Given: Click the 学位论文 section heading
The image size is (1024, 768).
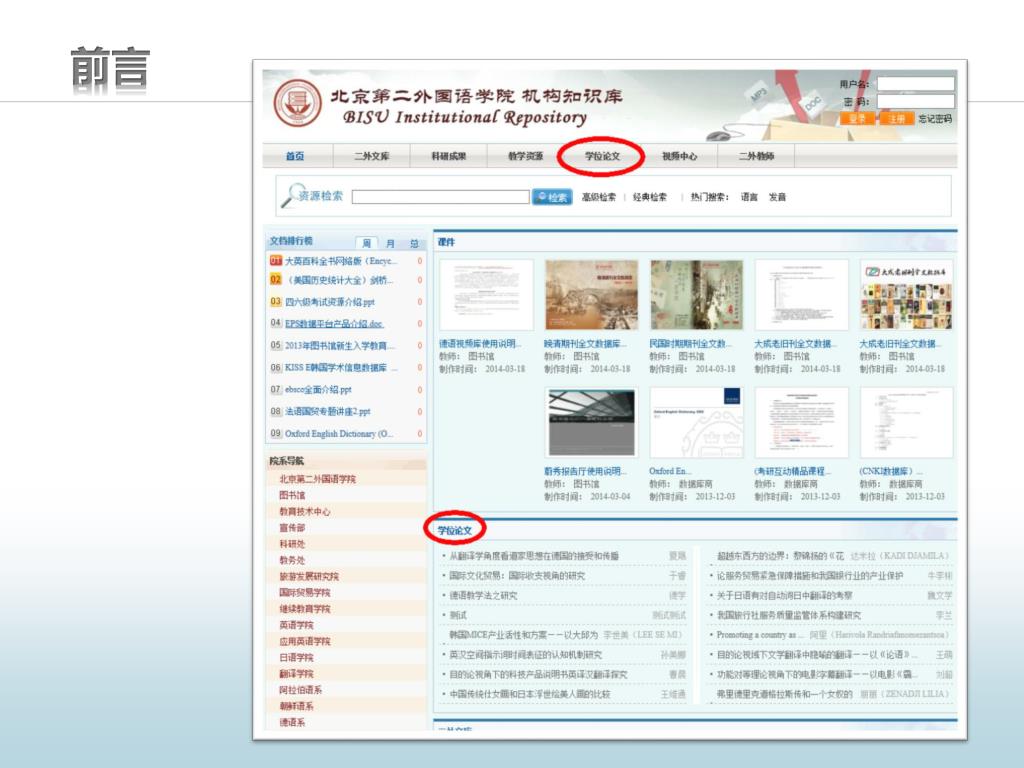Looking at the screenshot, I should click(455, 530).
